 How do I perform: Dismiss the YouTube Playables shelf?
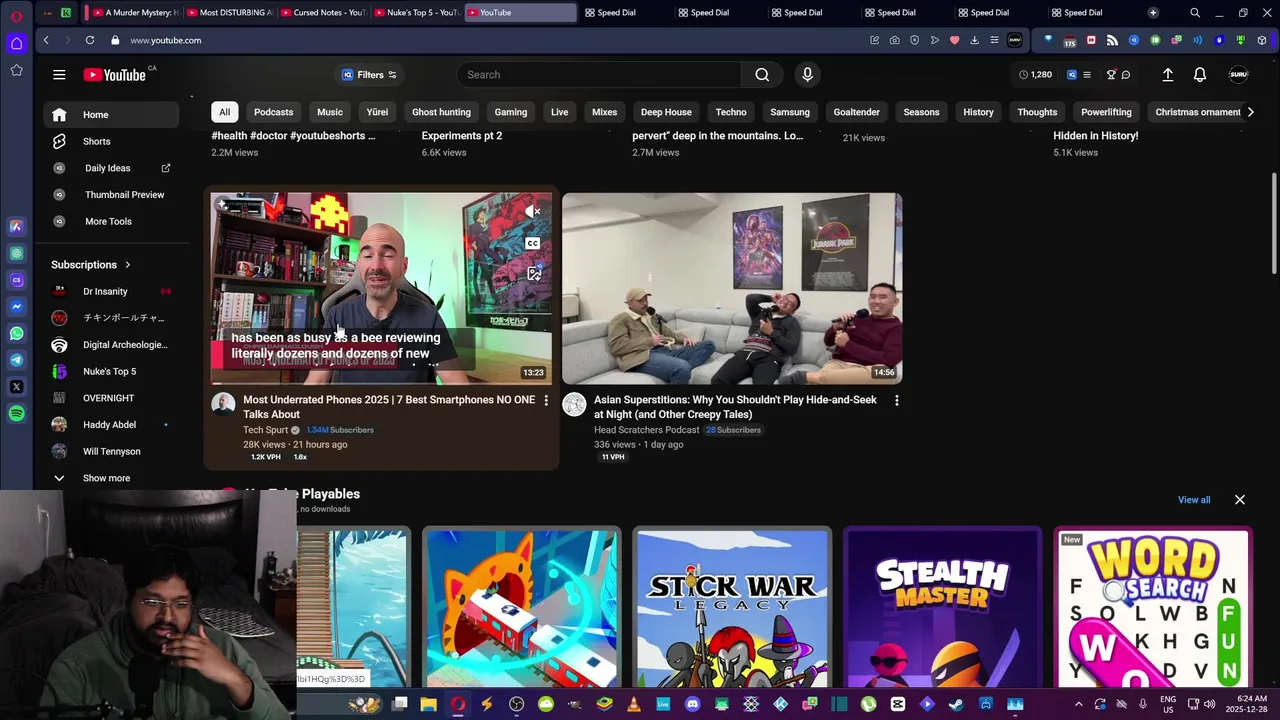(x=1239, y=500)
